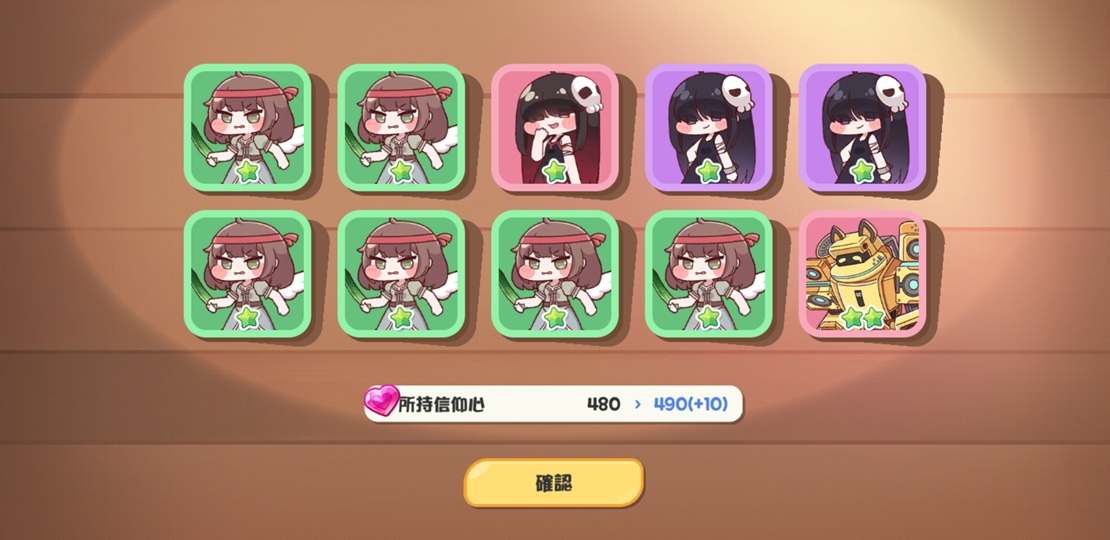
Task: Click the current 480 faith heart count
Action: [x=603, y=404]
